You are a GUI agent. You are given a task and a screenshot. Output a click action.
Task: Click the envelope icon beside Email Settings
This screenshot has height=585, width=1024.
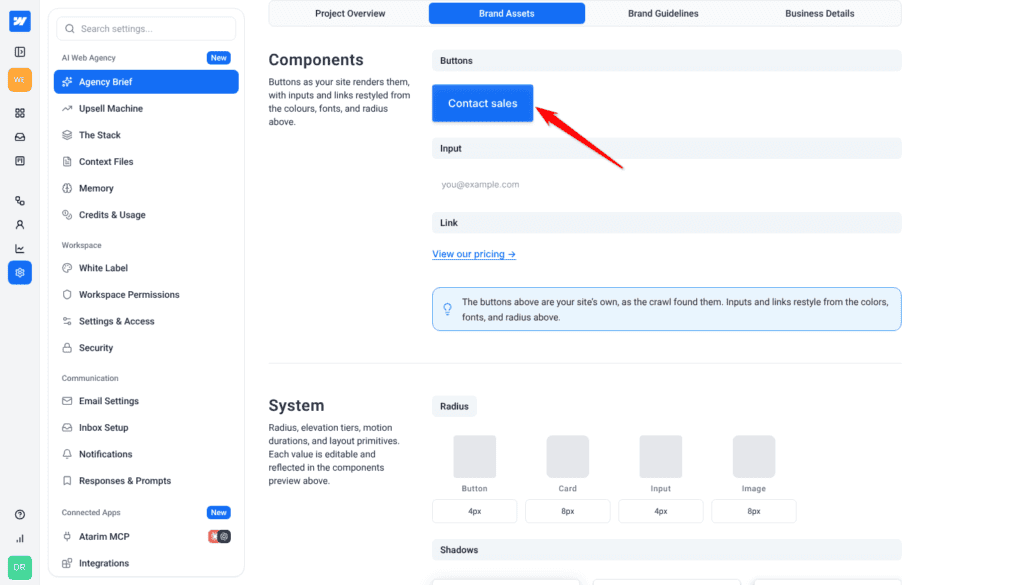point(67,401)
